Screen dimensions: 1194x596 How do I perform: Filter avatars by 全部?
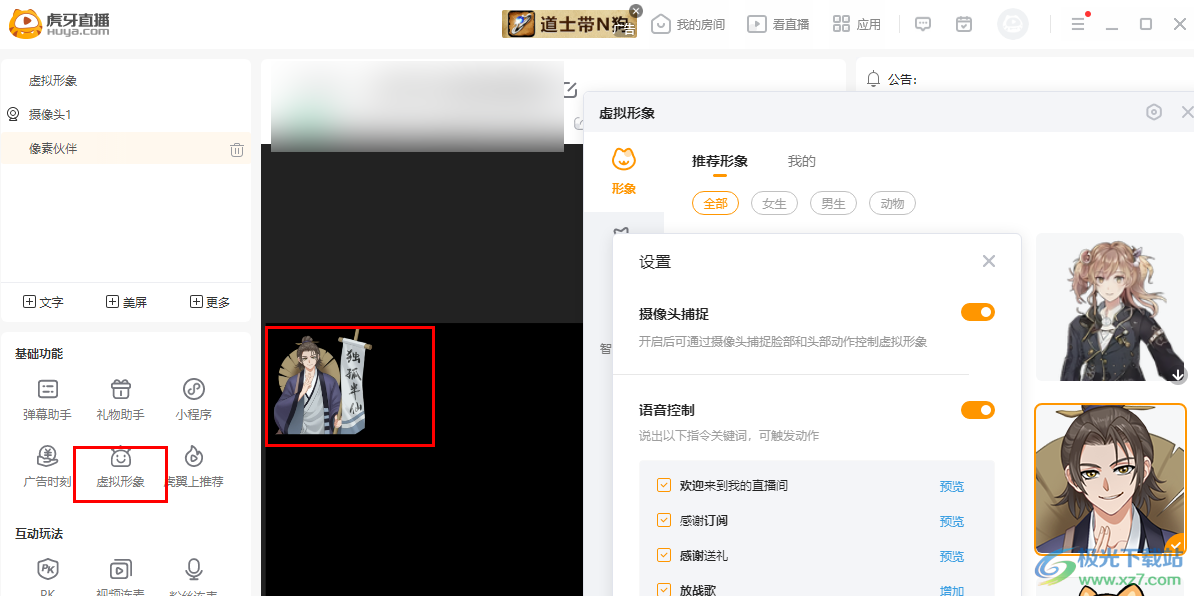(716, 203)
